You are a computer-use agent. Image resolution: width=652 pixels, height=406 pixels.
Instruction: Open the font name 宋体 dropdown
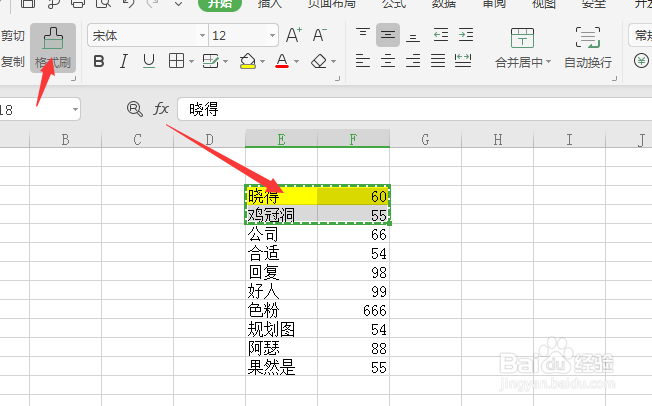pos(202,35)
